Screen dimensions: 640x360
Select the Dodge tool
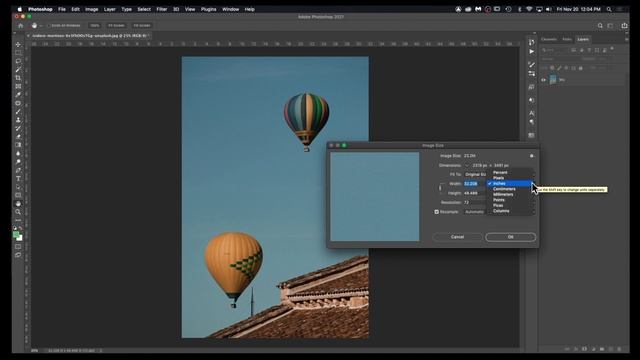(18, 162)
